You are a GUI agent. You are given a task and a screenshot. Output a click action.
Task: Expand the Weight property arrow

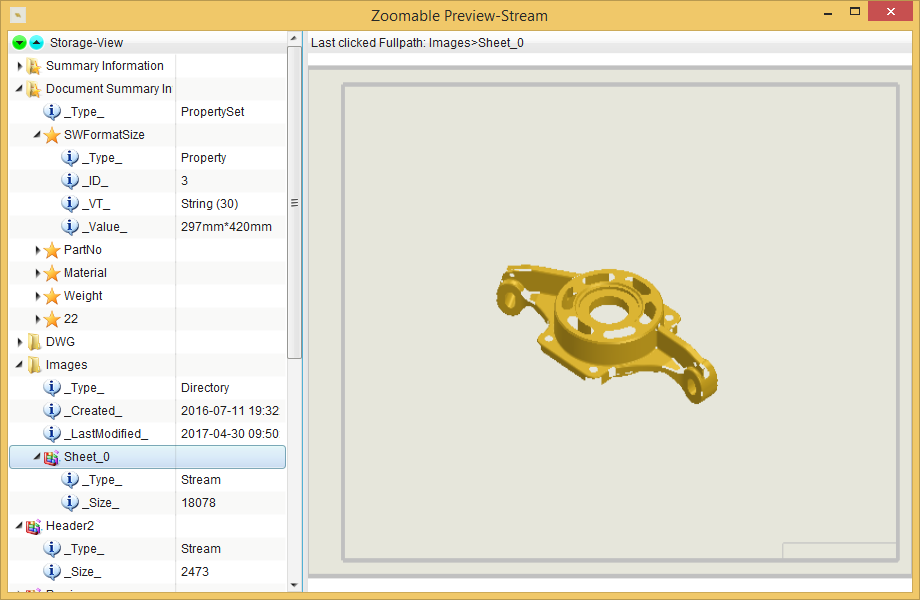pos(38,296)
